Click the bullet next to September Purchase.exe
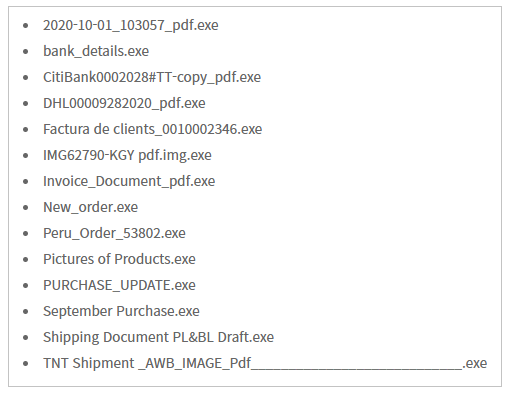The image size is (510, 396). point(26,312)
